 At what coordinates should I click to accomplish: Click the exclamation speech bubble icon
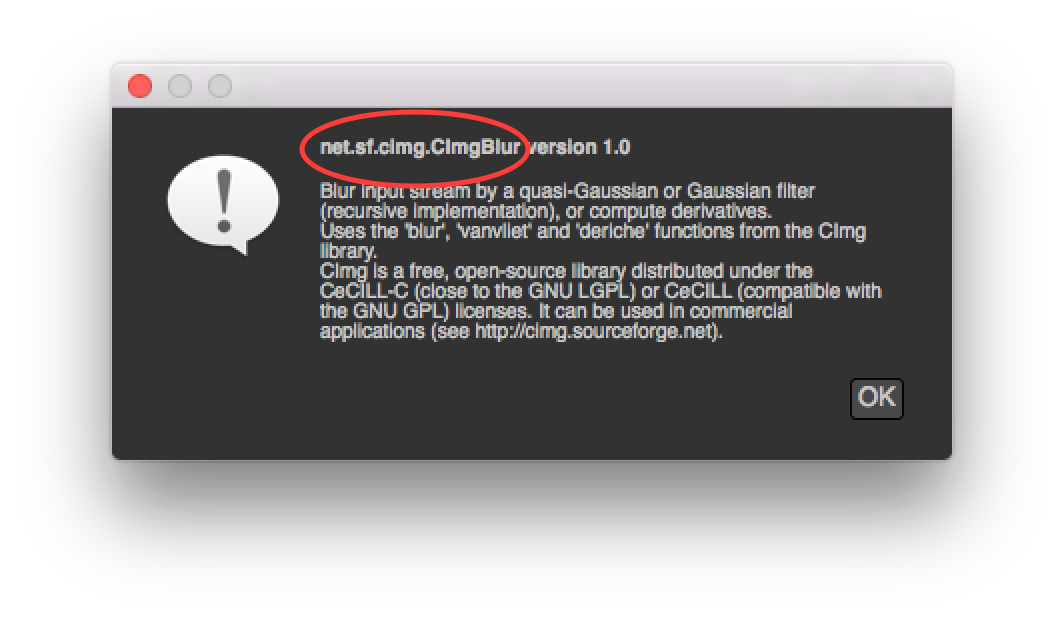(223, 204)
